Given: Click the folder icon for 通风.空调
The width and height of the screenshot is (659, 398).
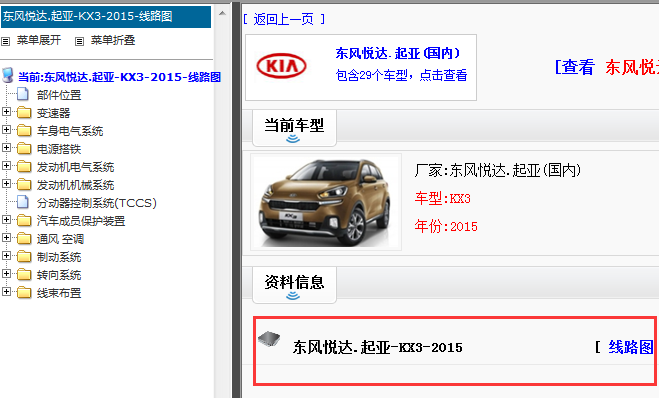Looking at the screenshot, I should point(24,239).
